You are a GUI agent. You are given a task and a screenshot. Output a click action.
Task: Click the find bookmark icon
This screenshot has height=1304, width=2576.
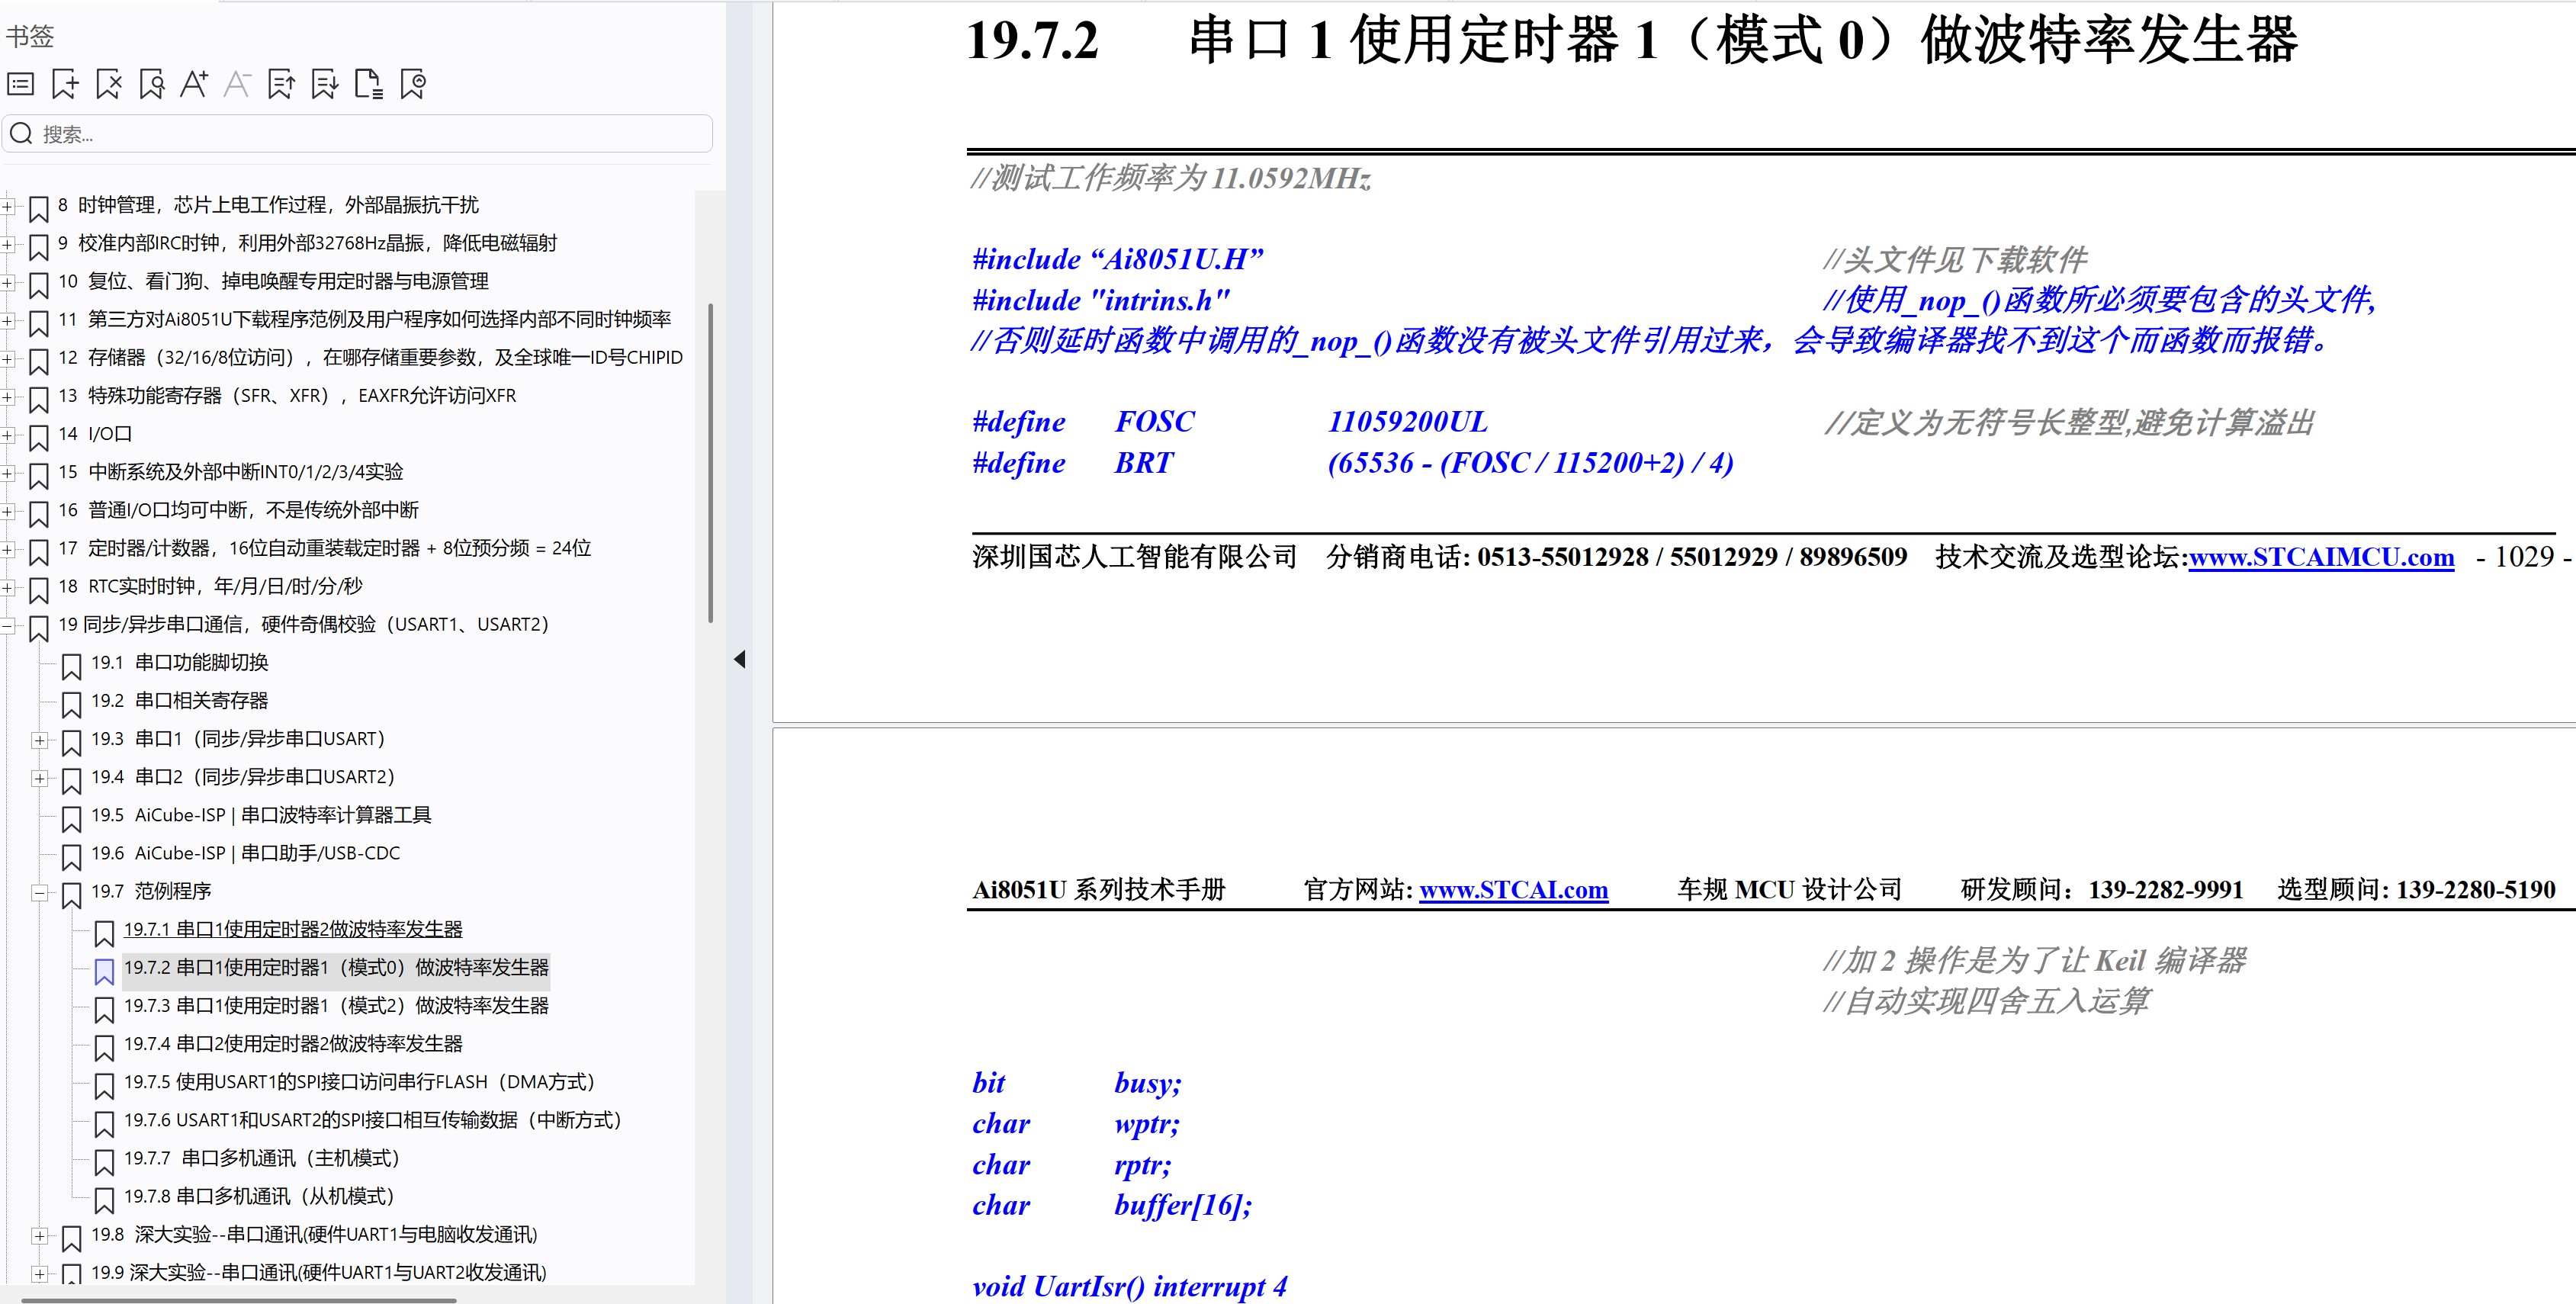click(x=152, y=84)
